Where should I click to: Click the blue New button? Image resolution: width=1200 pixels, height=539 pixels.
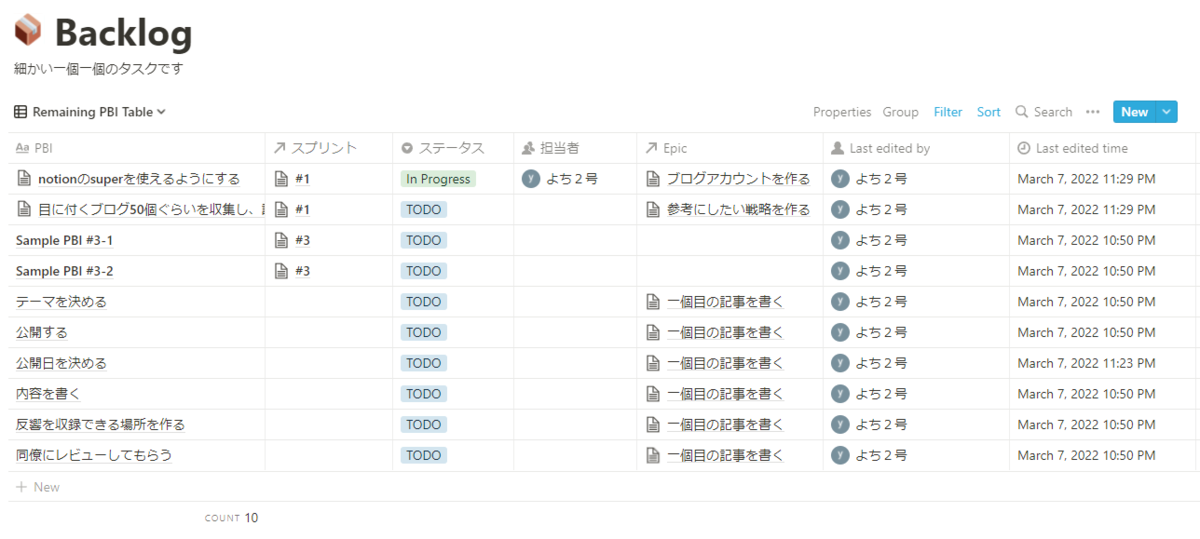click(x=1134, y=112)
